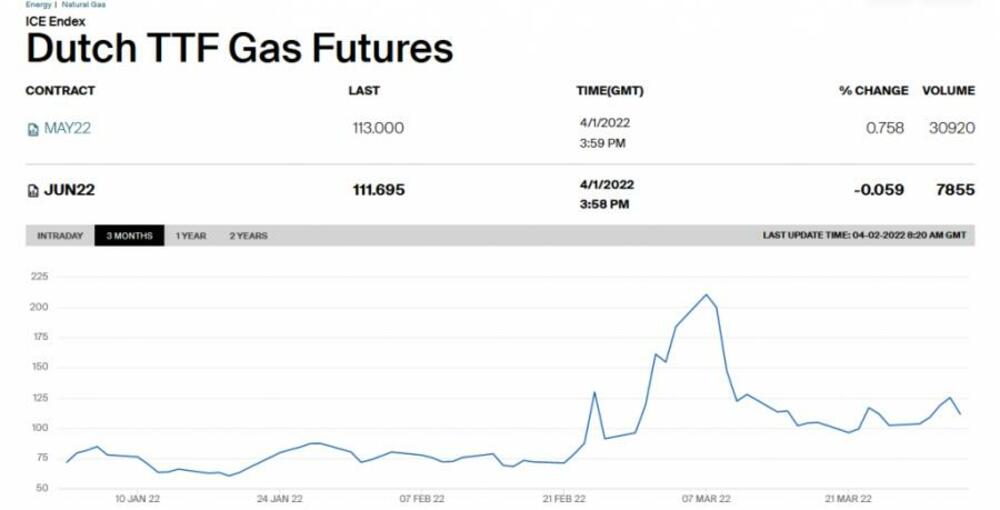Click the price spike after 21 FEB 22

(595, 392)
